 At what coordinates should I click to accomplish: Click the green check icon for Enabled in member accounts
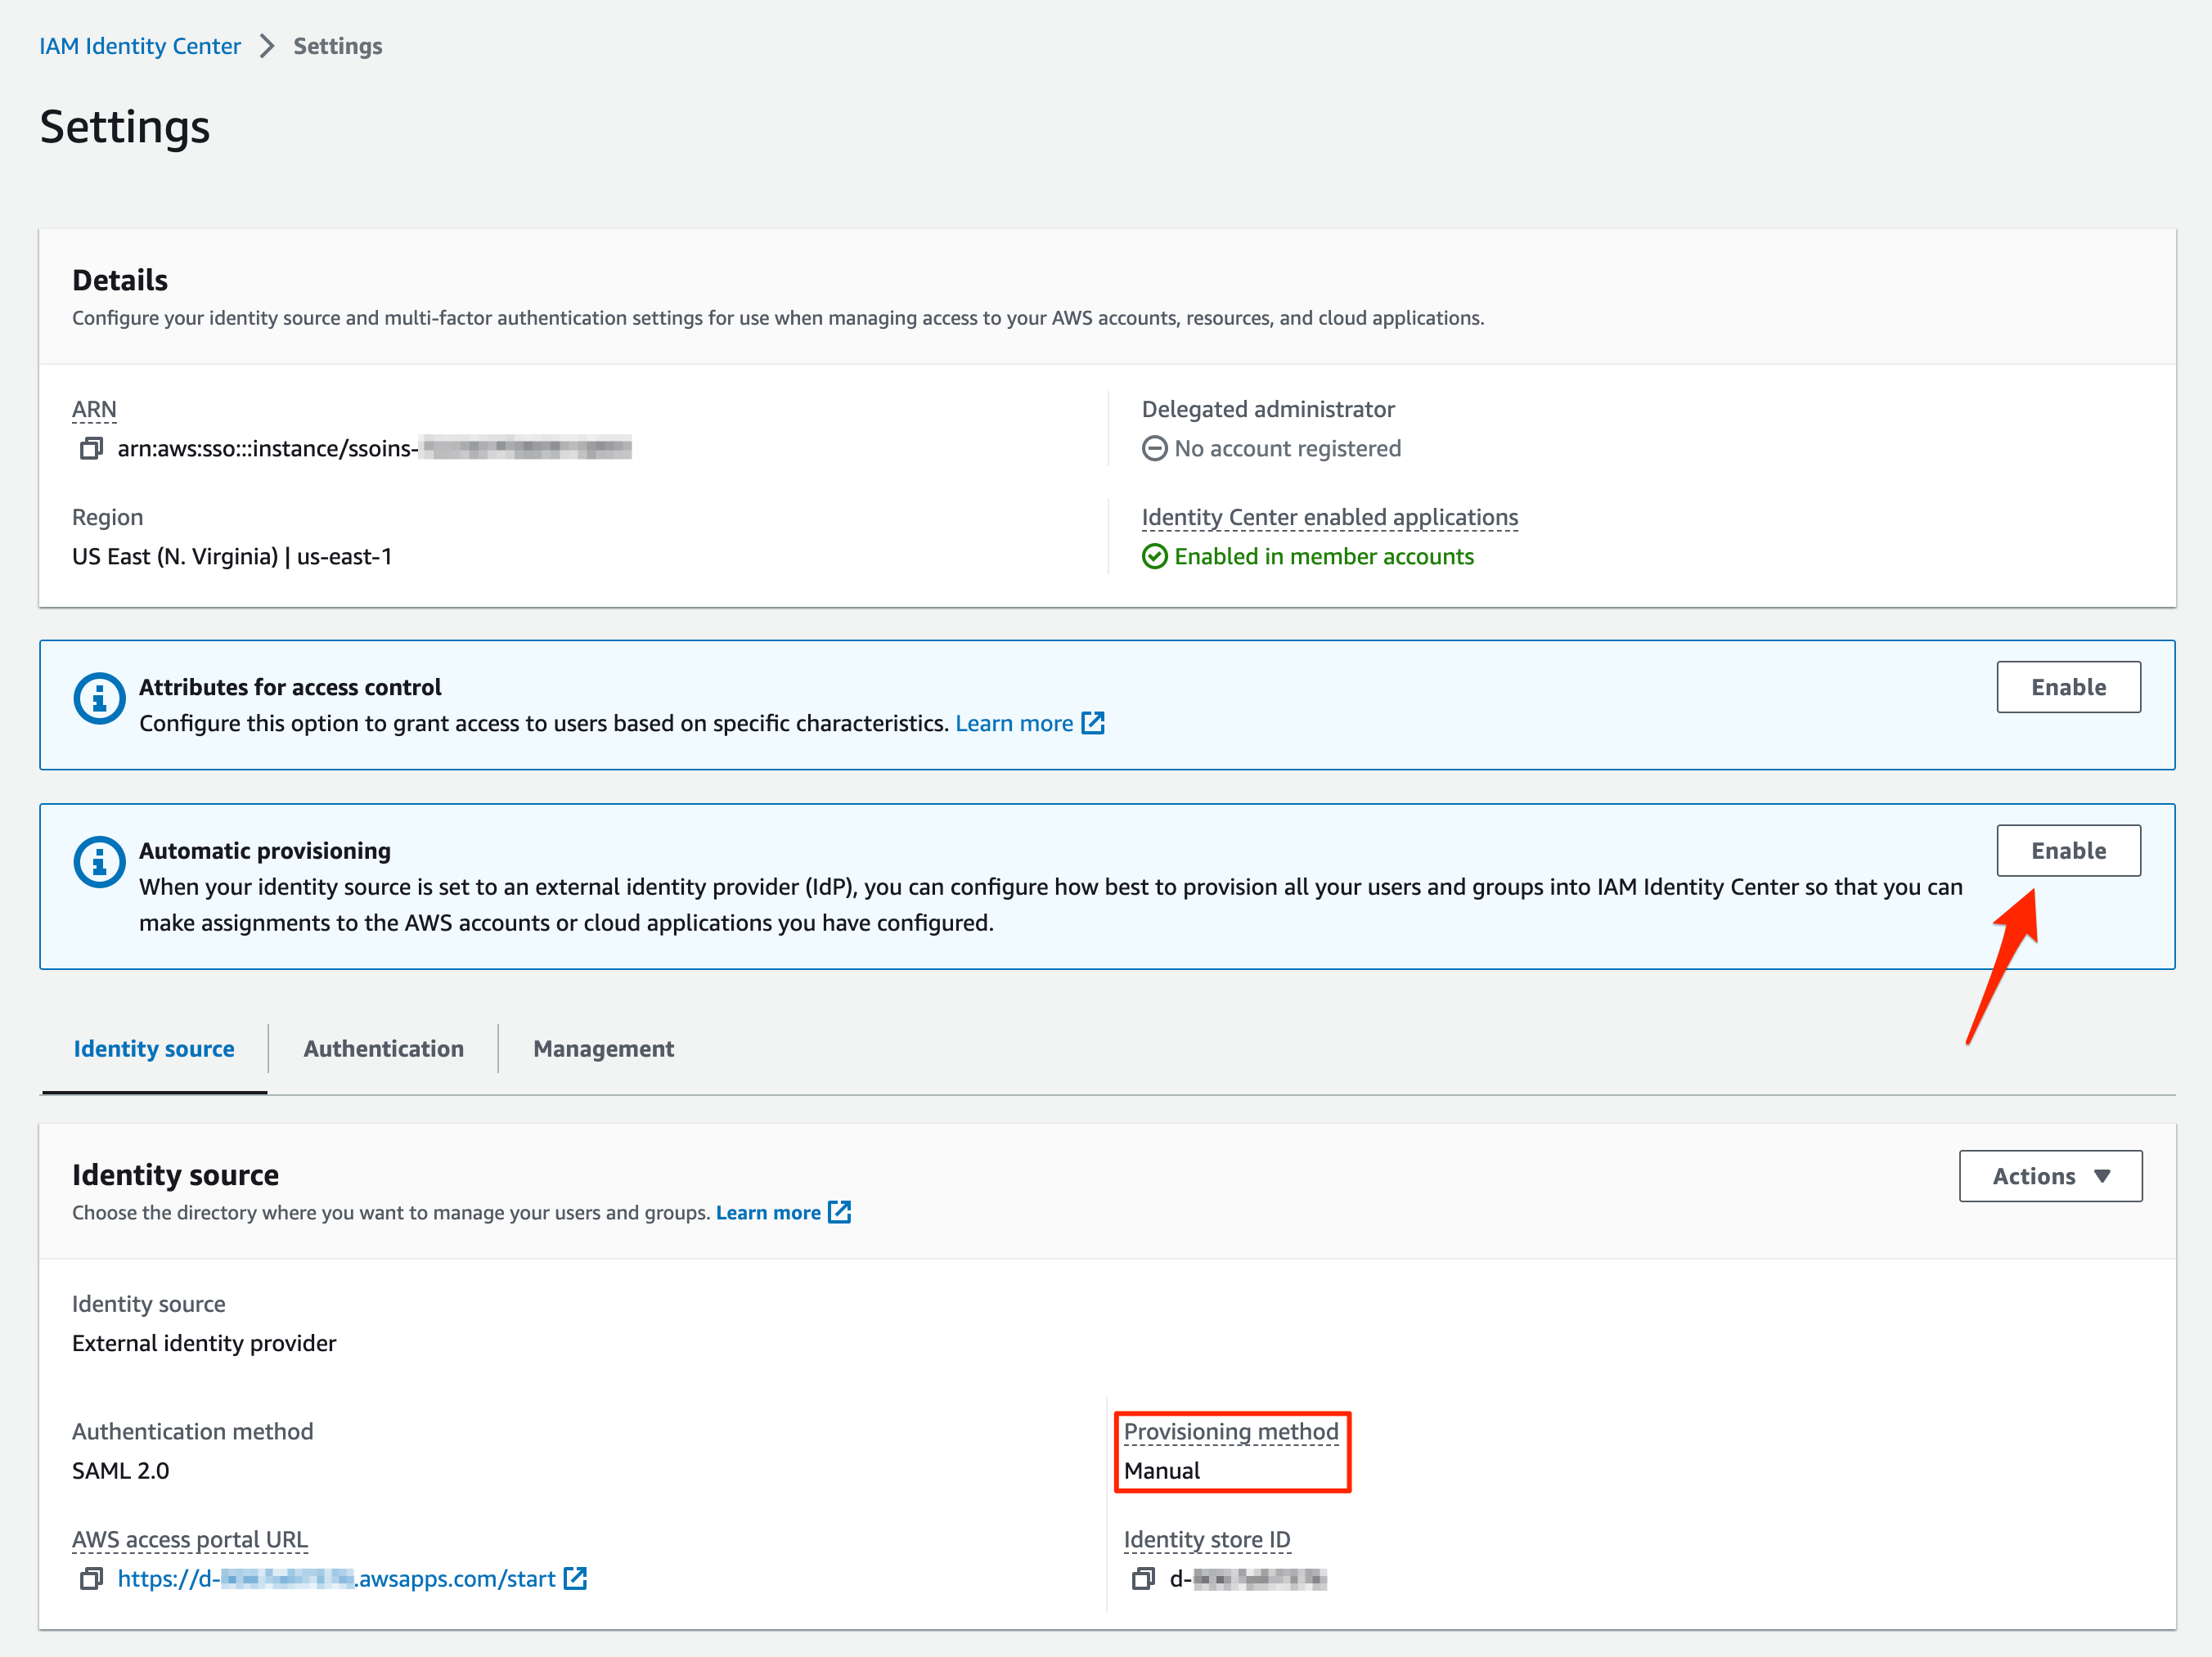[1154, 556]
